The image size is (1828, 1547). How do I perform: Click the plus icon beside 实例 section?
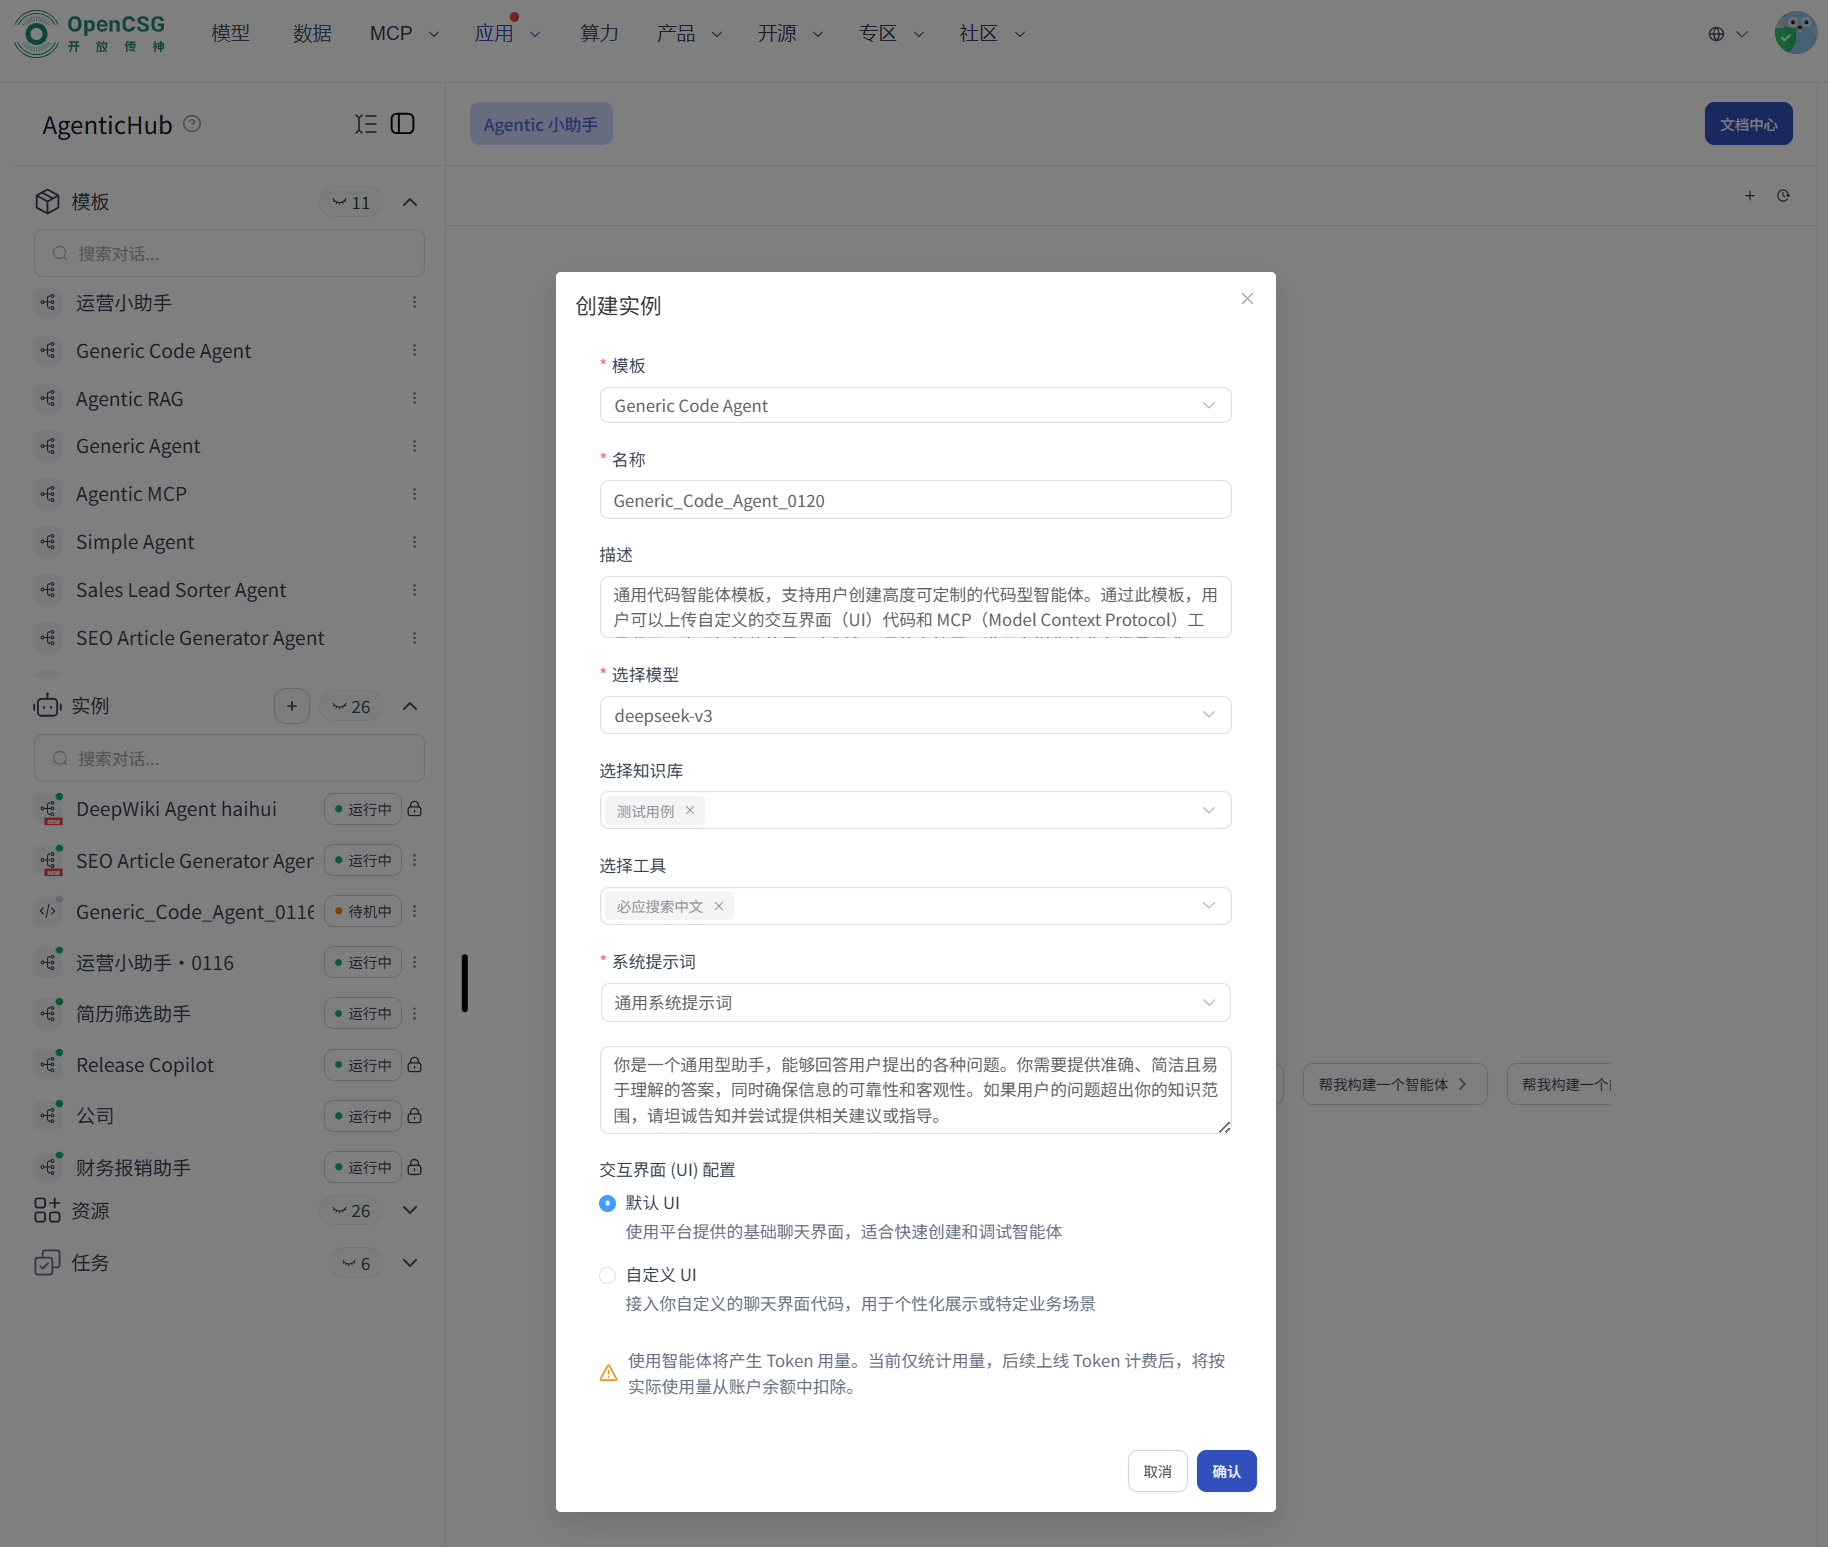(291, 706)
